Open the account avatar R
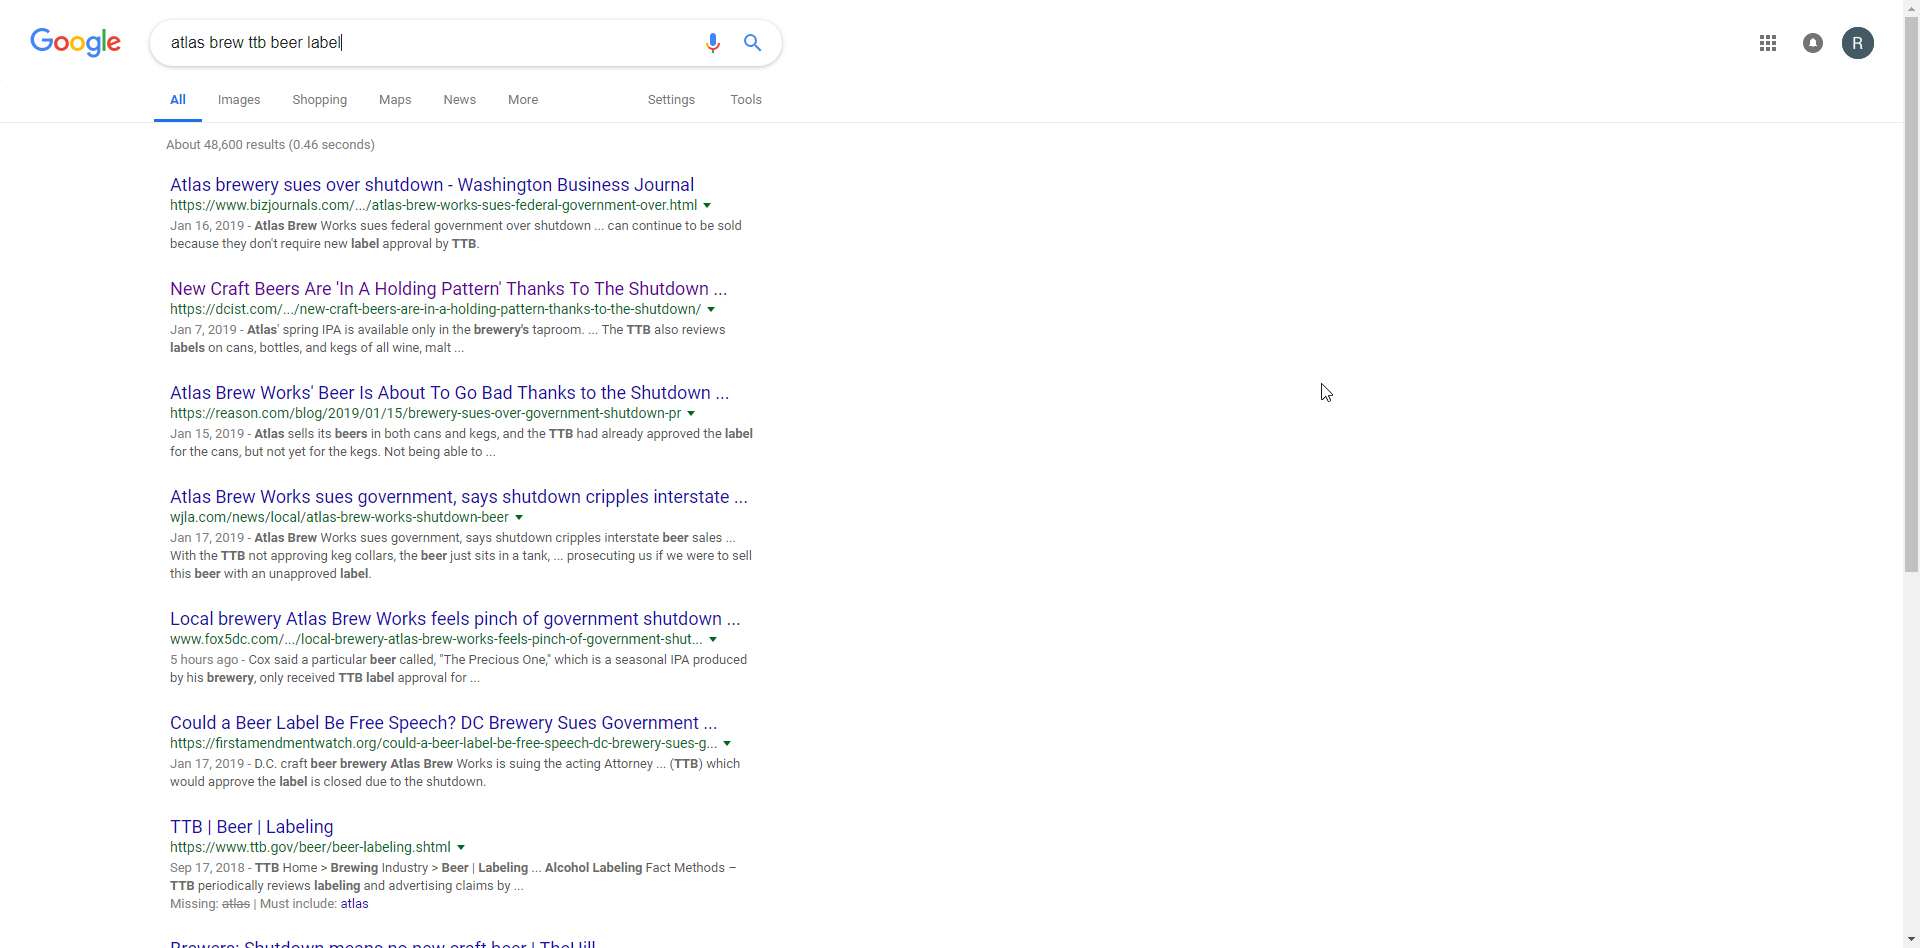Viewport: 1920px width, 948px height. click(1858, 43)
